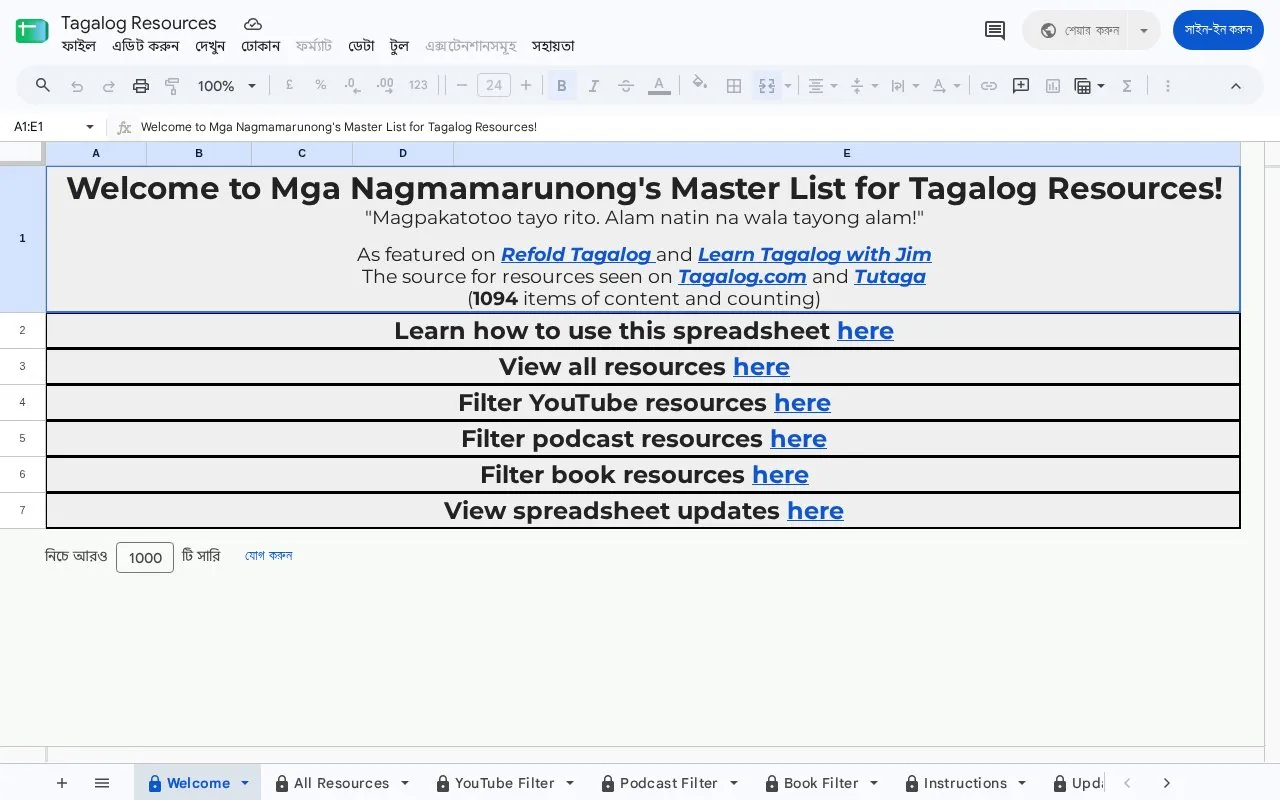Follow the Tagalog.com link

click(742, 277)
